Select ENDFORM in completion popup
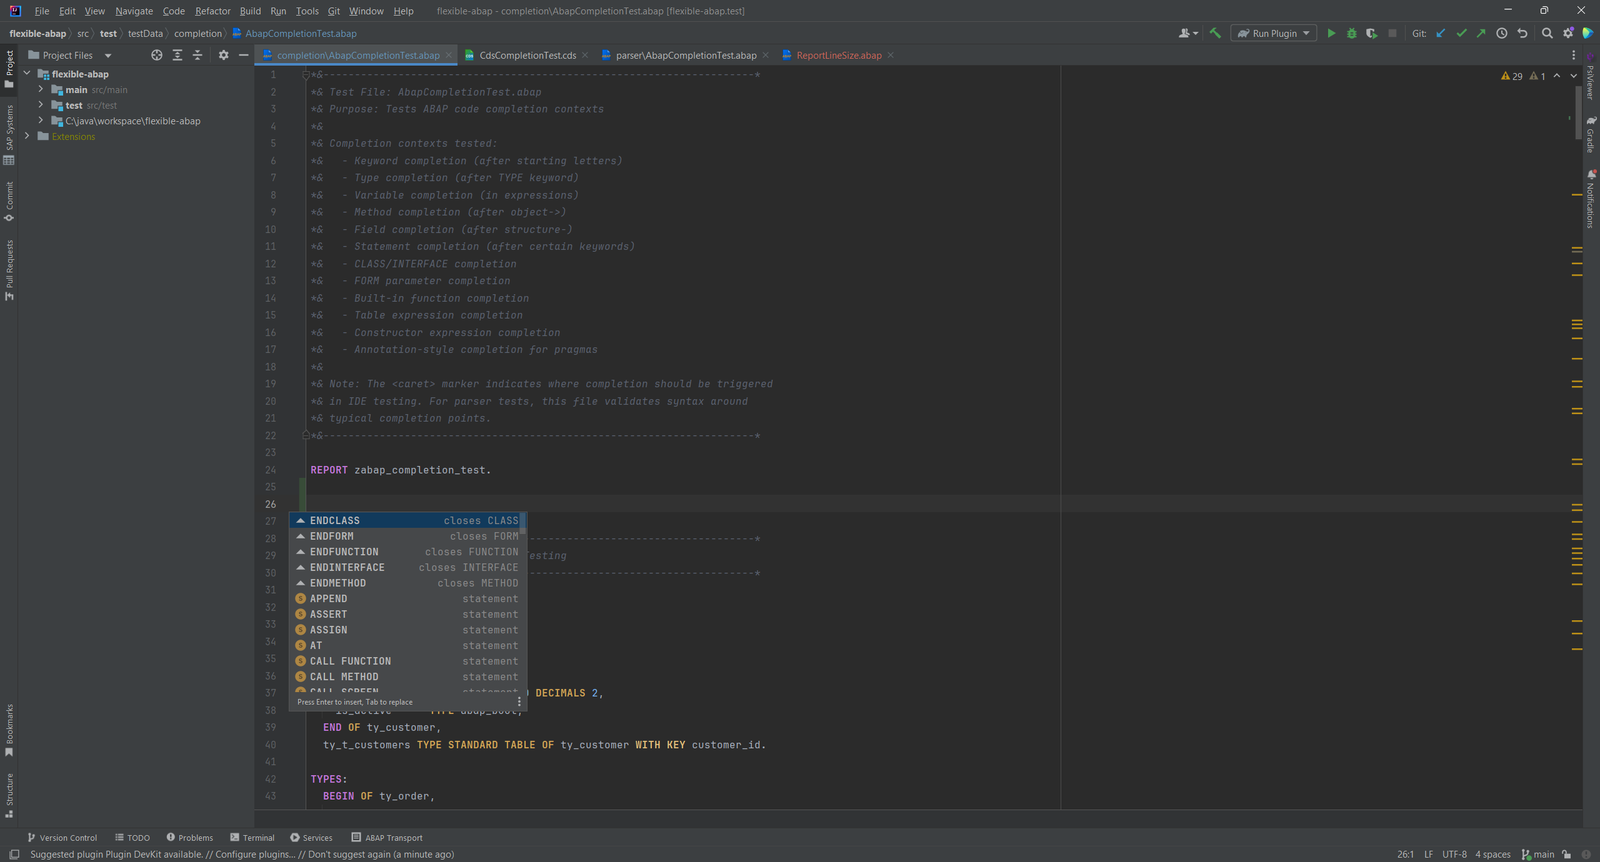1600x862 pixels. pos(407,536)
